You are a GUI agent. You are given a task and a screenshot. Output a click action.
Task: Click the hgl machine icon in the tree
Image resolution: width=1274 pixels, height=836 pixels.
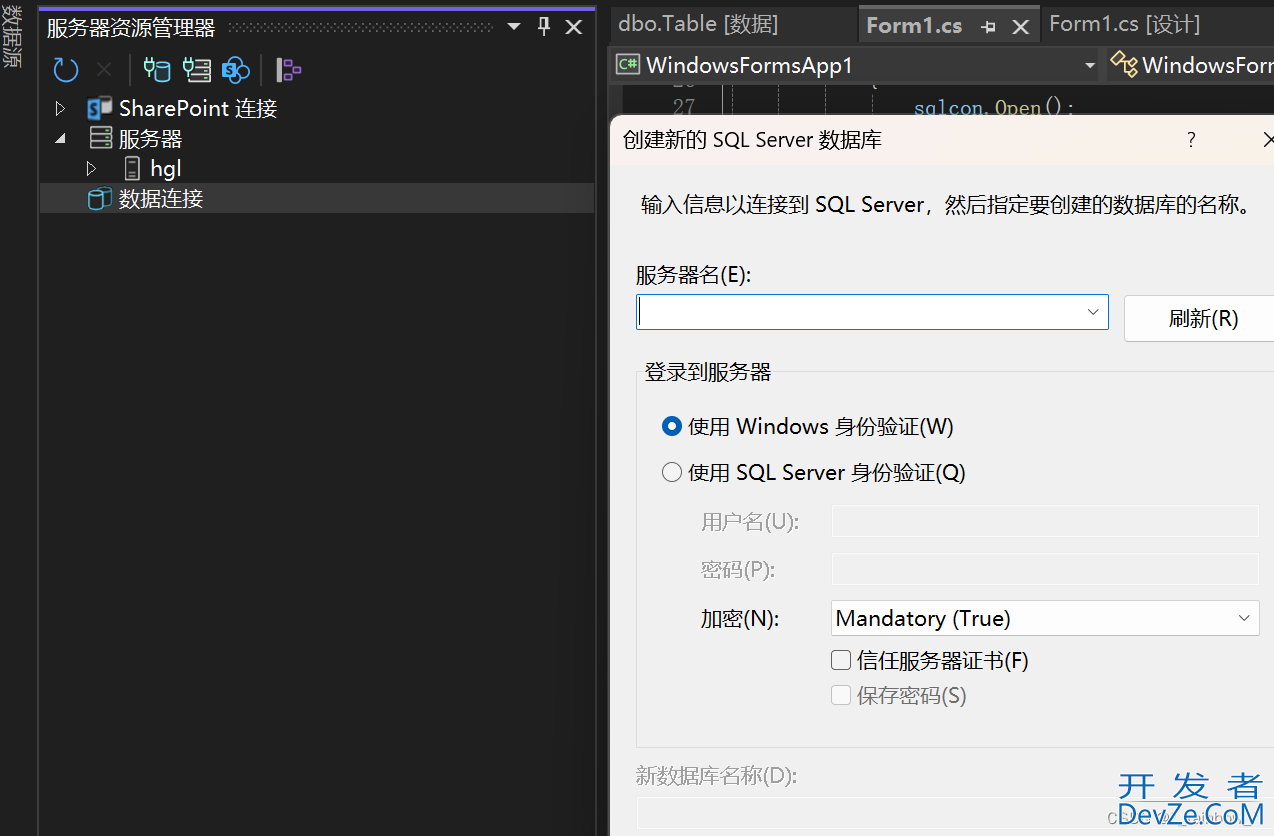pos(132,168)
